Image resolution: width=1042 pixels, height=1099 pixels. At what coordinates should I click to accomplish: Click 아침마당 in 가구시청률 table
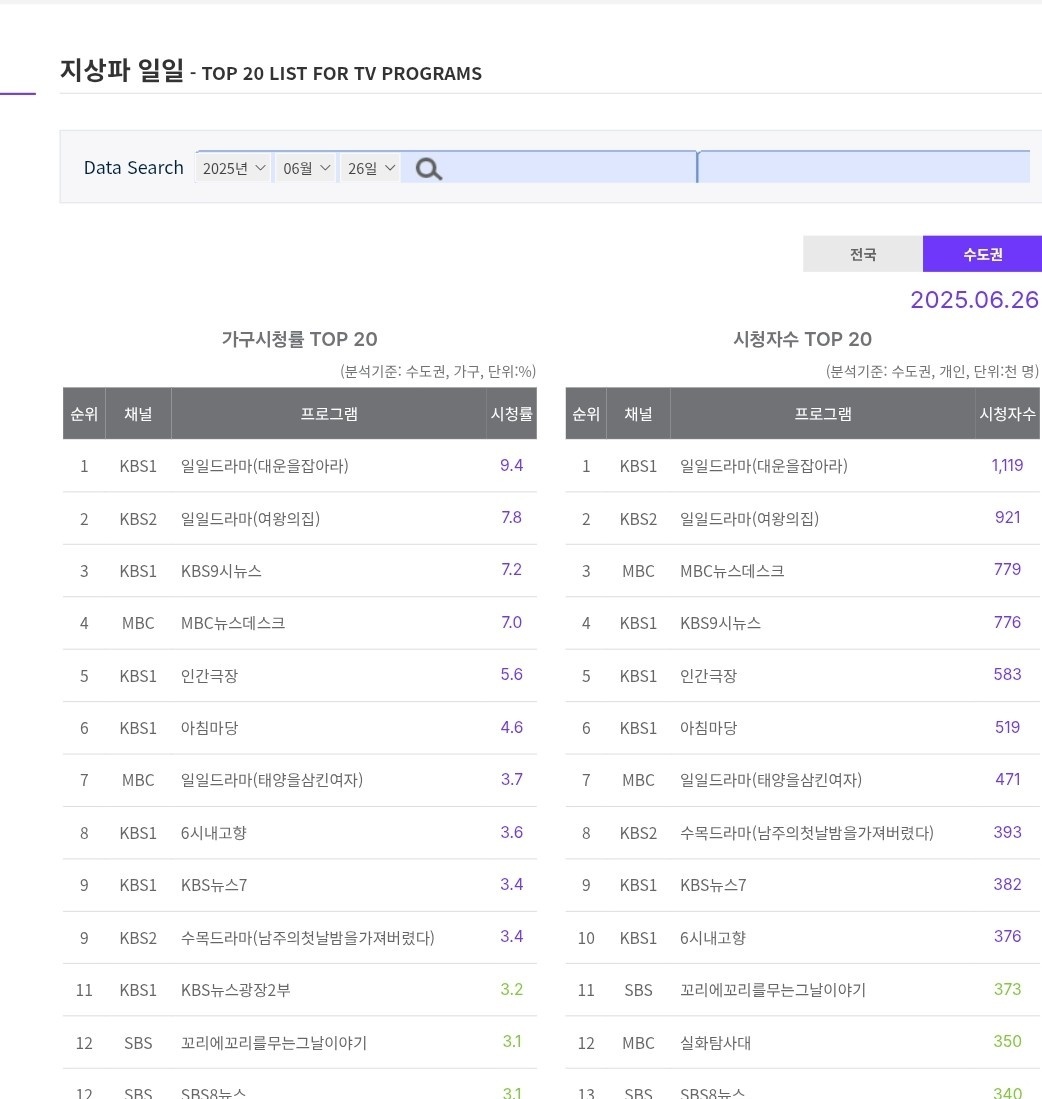210,728
